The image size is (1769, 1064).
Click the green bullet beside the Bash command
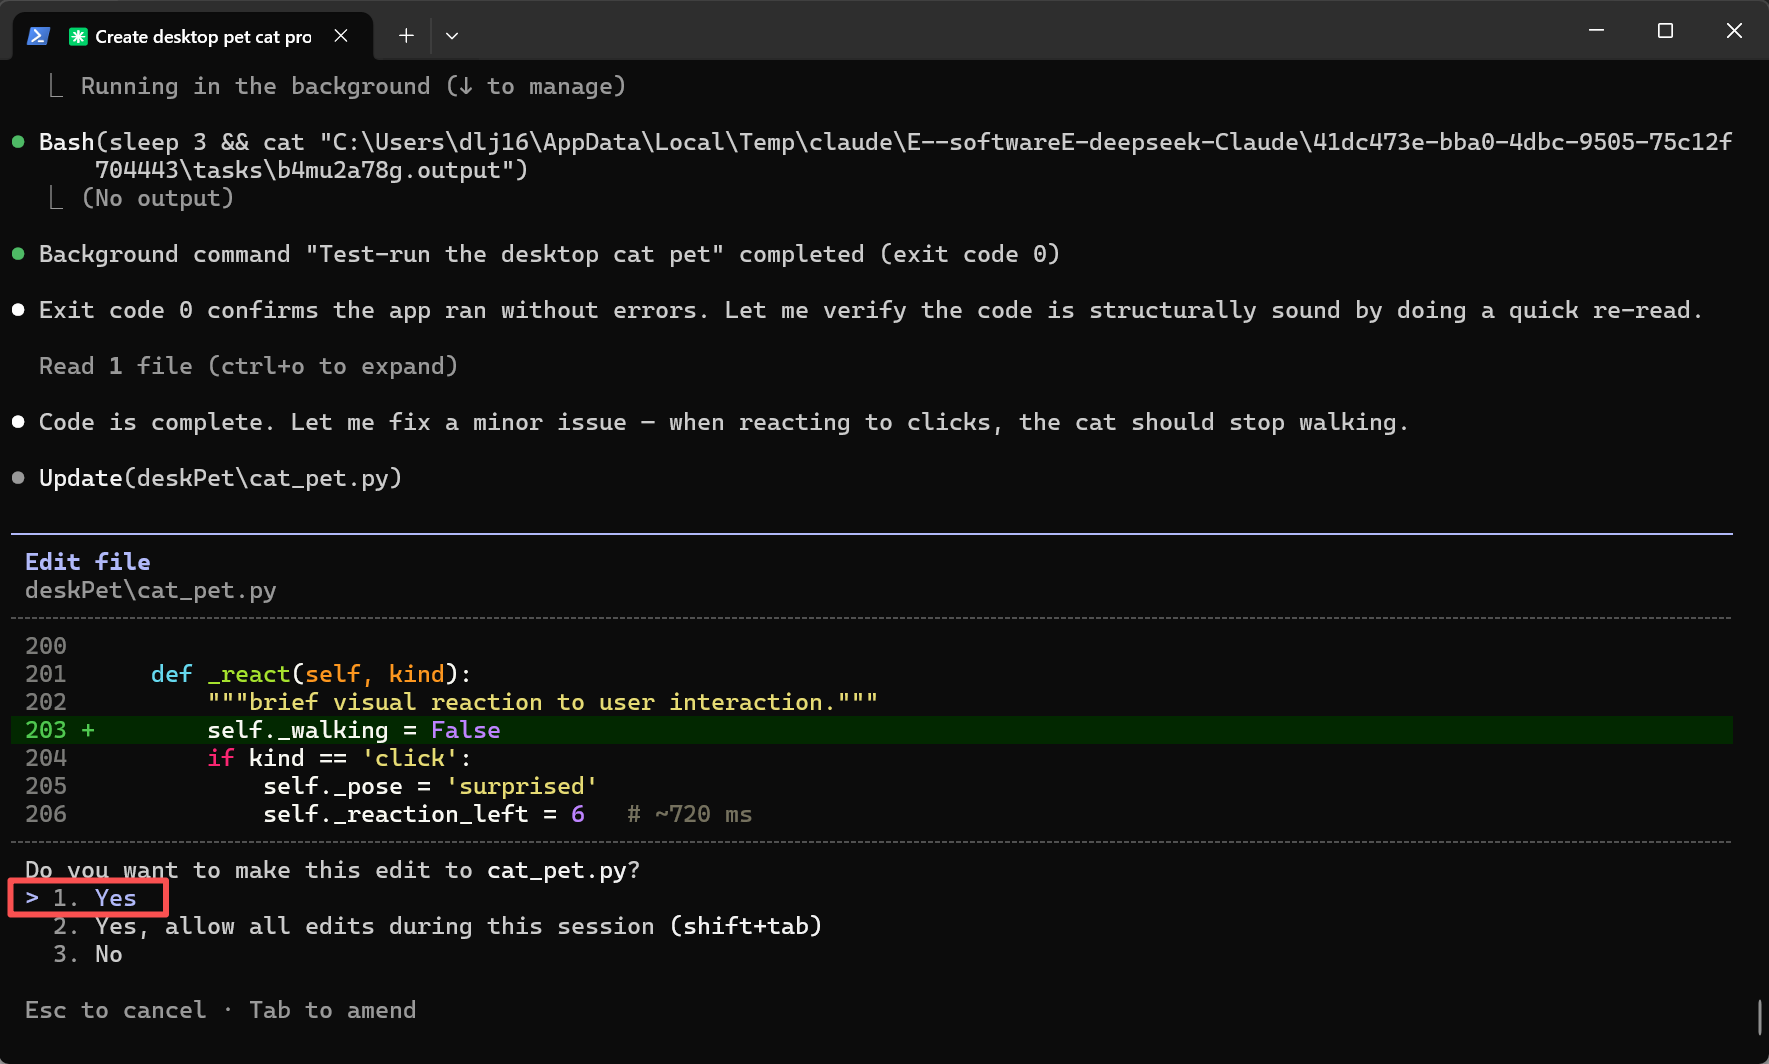pos(18,142)
